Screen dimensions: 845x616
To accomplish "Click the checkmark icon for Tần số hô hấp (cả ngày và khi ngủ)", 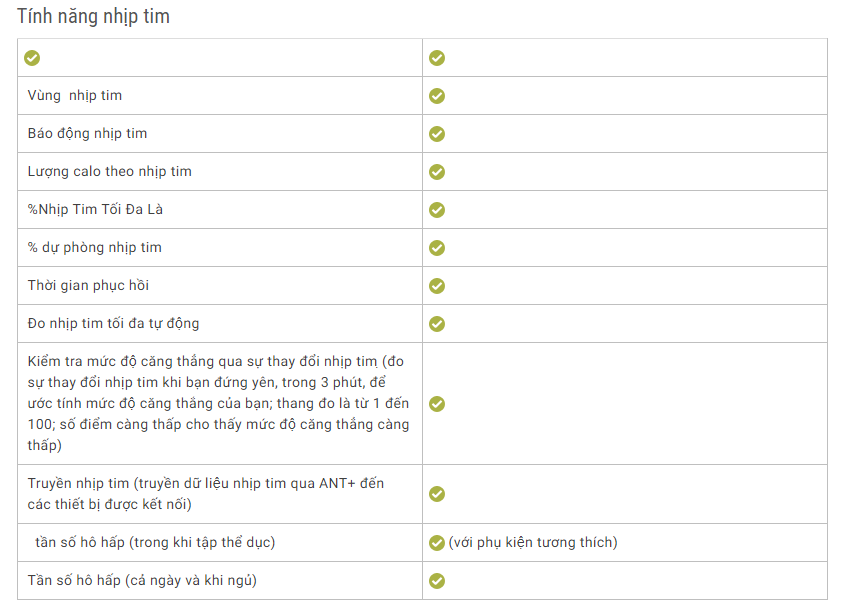I will pos(437,581).
